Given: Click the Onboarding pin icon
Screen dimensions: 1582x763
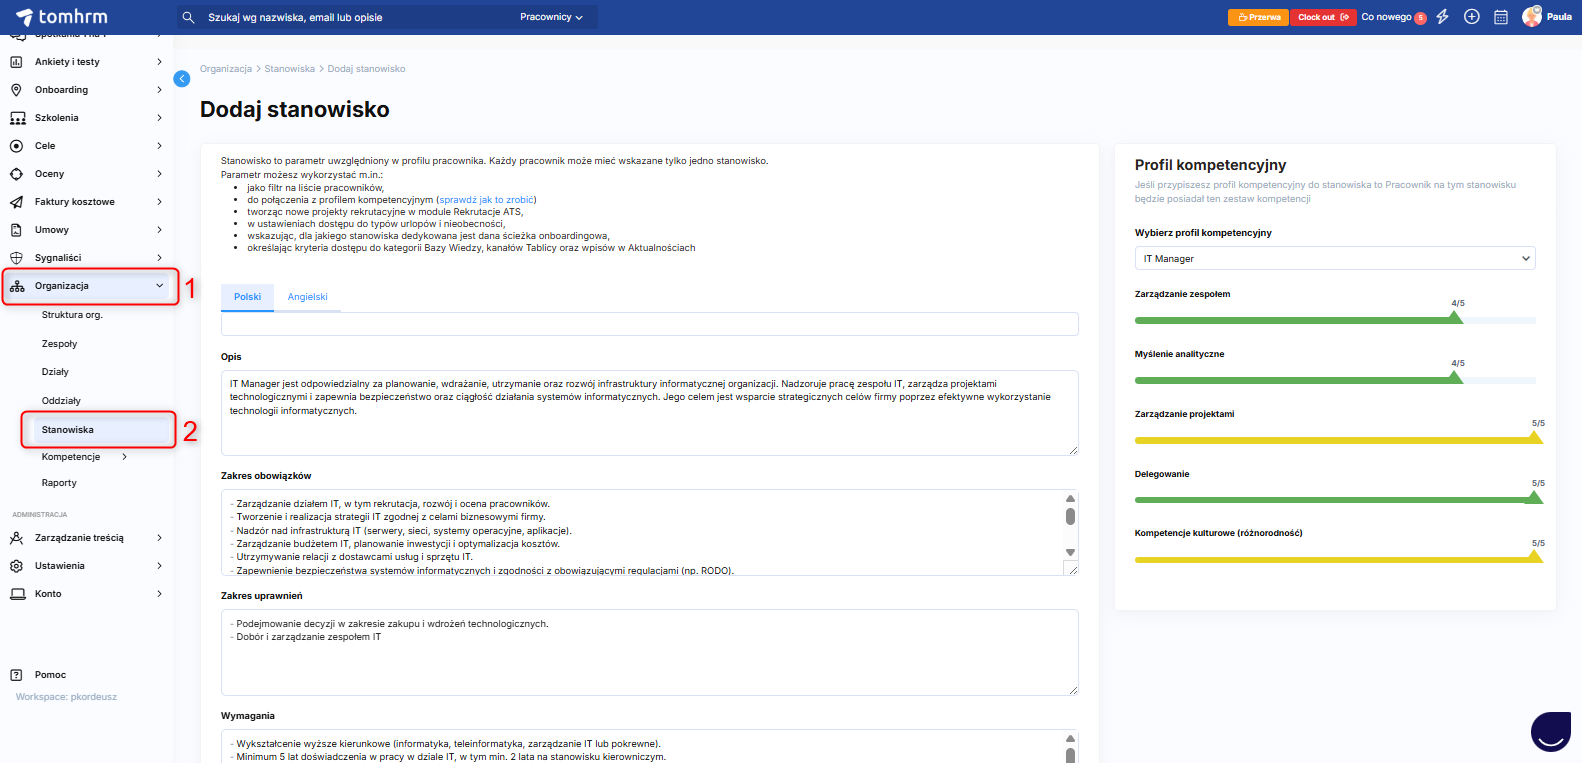Looking at the screenshot, I should [x=16, y=90].
